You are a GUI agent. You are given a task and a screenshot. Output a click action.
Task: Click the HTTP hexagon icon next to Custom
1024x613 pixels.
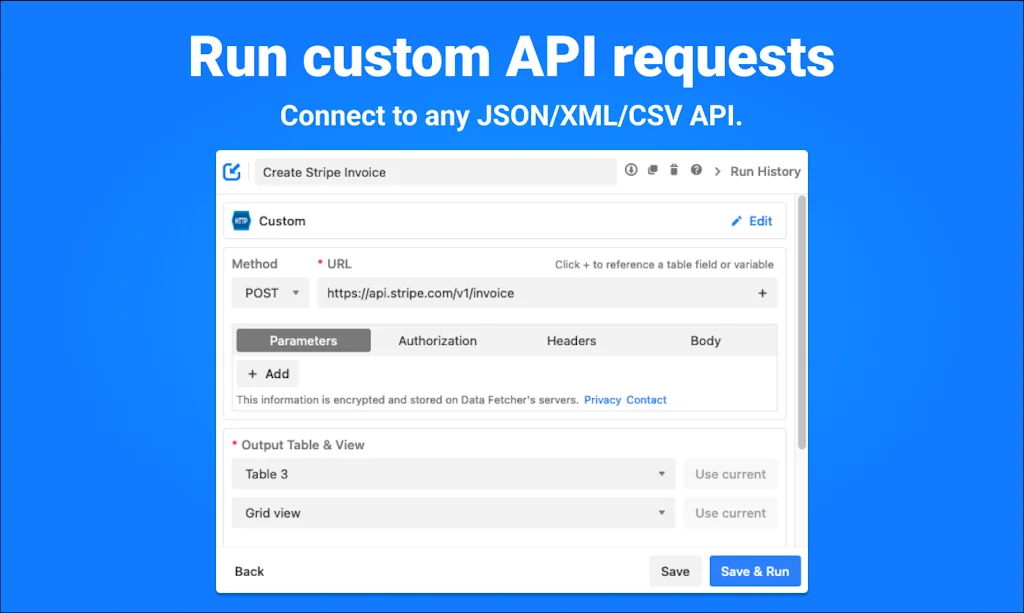tap(241, 220)
